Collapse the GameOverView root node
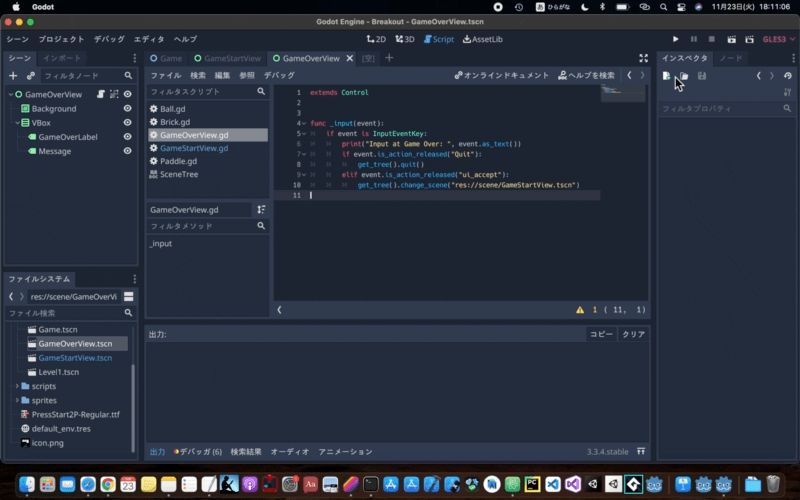This screenshot has height=500, width=800. [11, 94]
